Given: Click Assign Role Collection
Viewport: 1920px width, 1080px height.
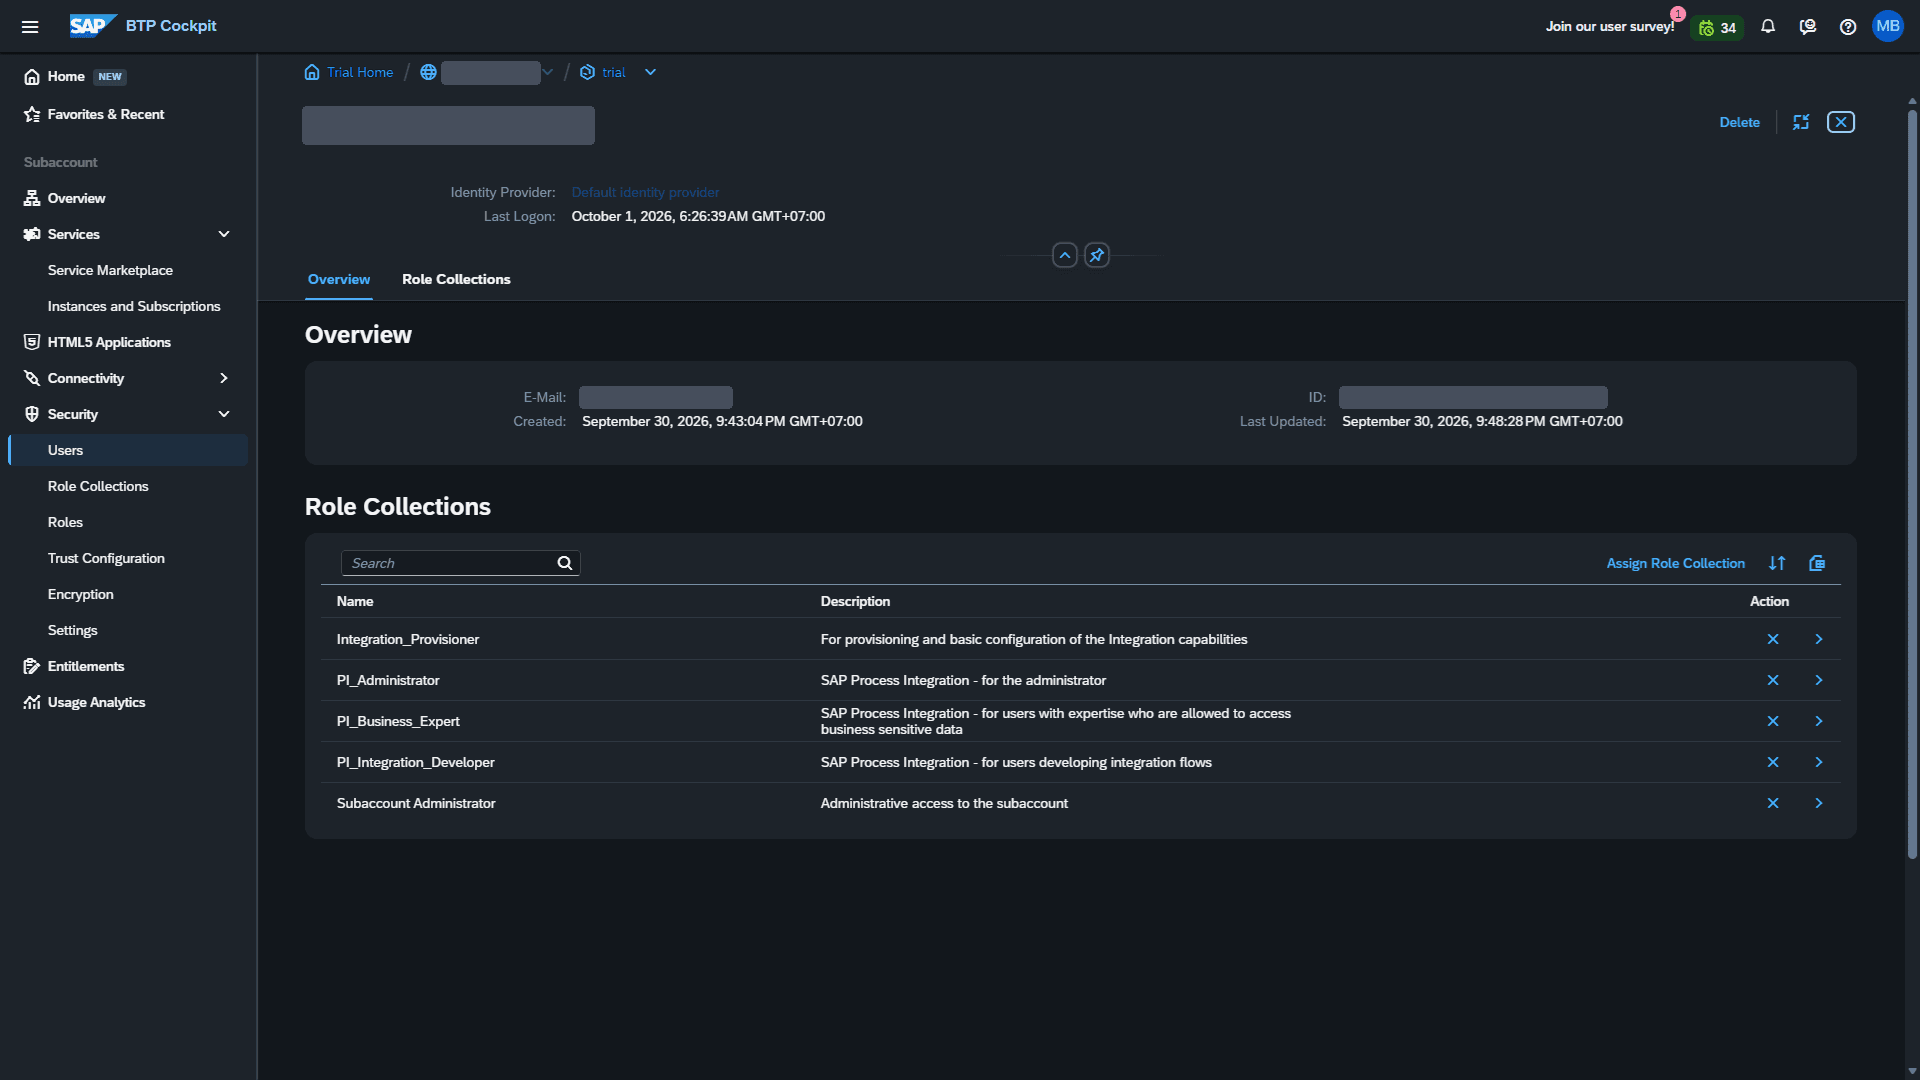Looking at the screenshot, I should (x=1675, y=563).
